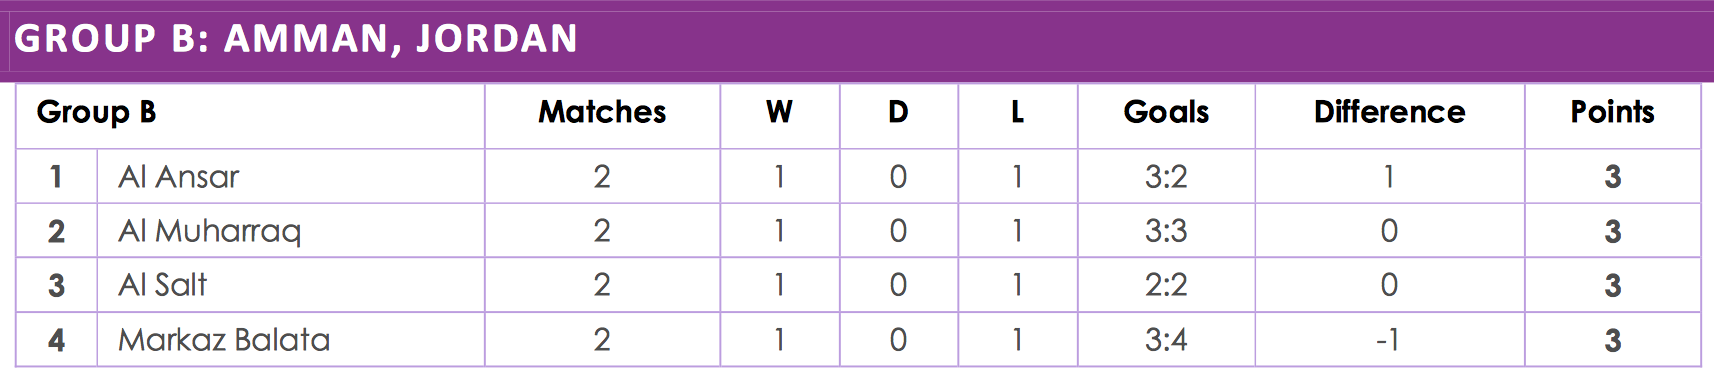This screenshot has width=1714, height=386.
Task: Select the 3:2 goals cell for Al Ansar
Action: pos(1166,177)
